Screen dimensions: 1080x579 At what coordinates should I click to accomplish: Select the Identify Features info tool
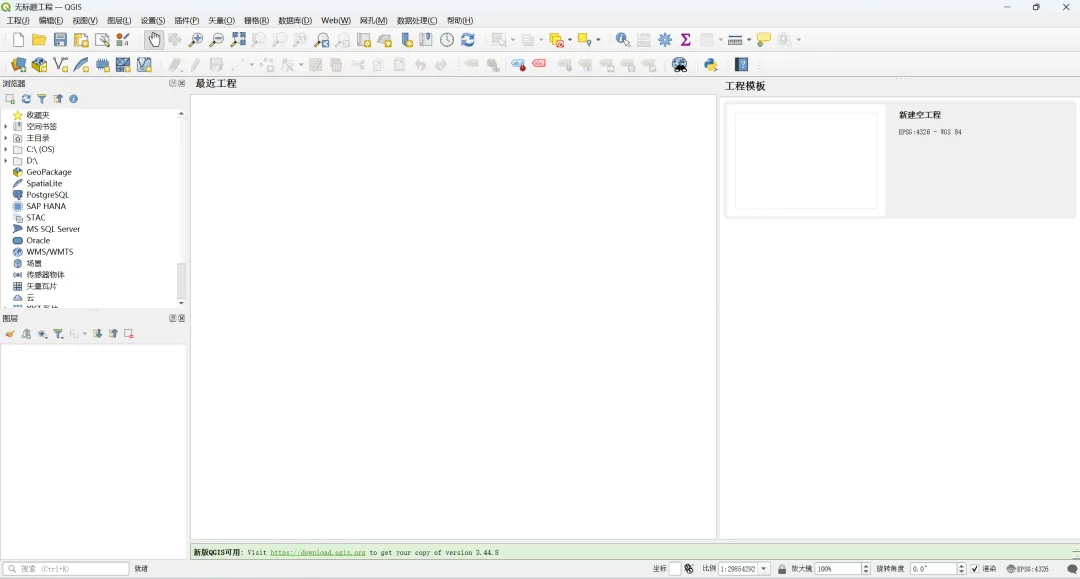click(x=623, y=40)
